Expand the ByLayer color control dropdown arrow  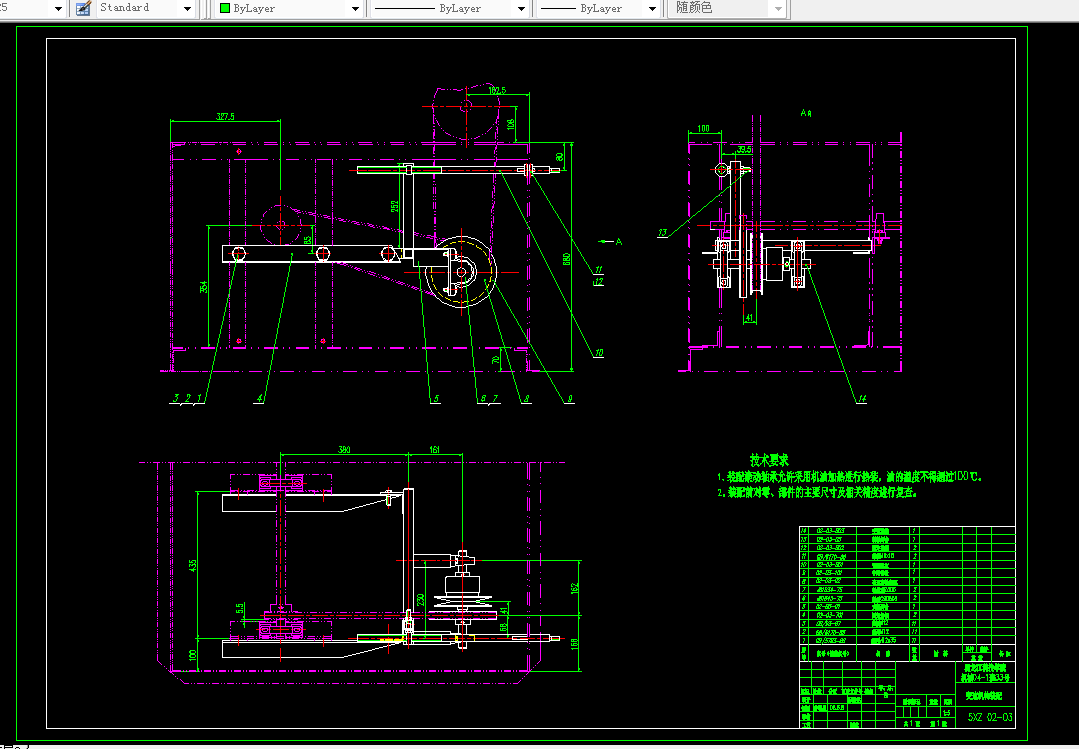coord(355,9)
